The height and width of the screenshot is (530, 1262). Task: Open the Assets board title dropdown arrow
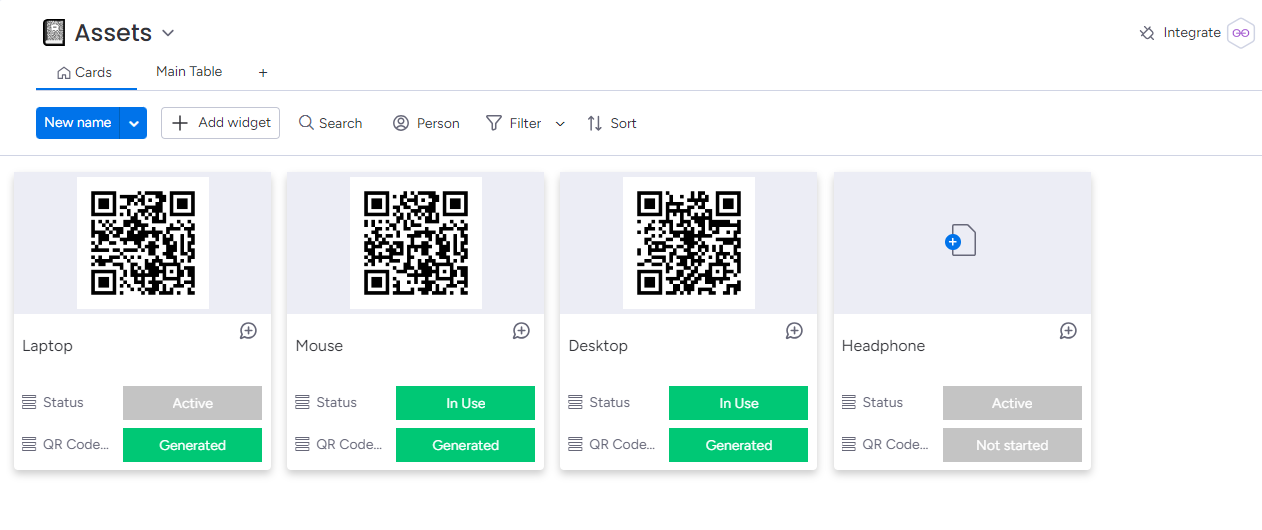(x=168, y=33)
